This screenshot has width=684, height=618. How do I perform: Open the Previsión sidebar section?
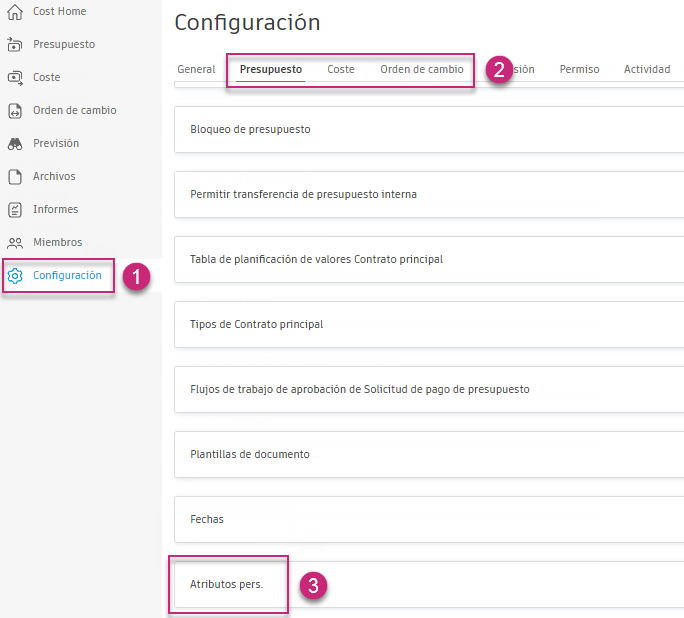(x=56, y=143)
